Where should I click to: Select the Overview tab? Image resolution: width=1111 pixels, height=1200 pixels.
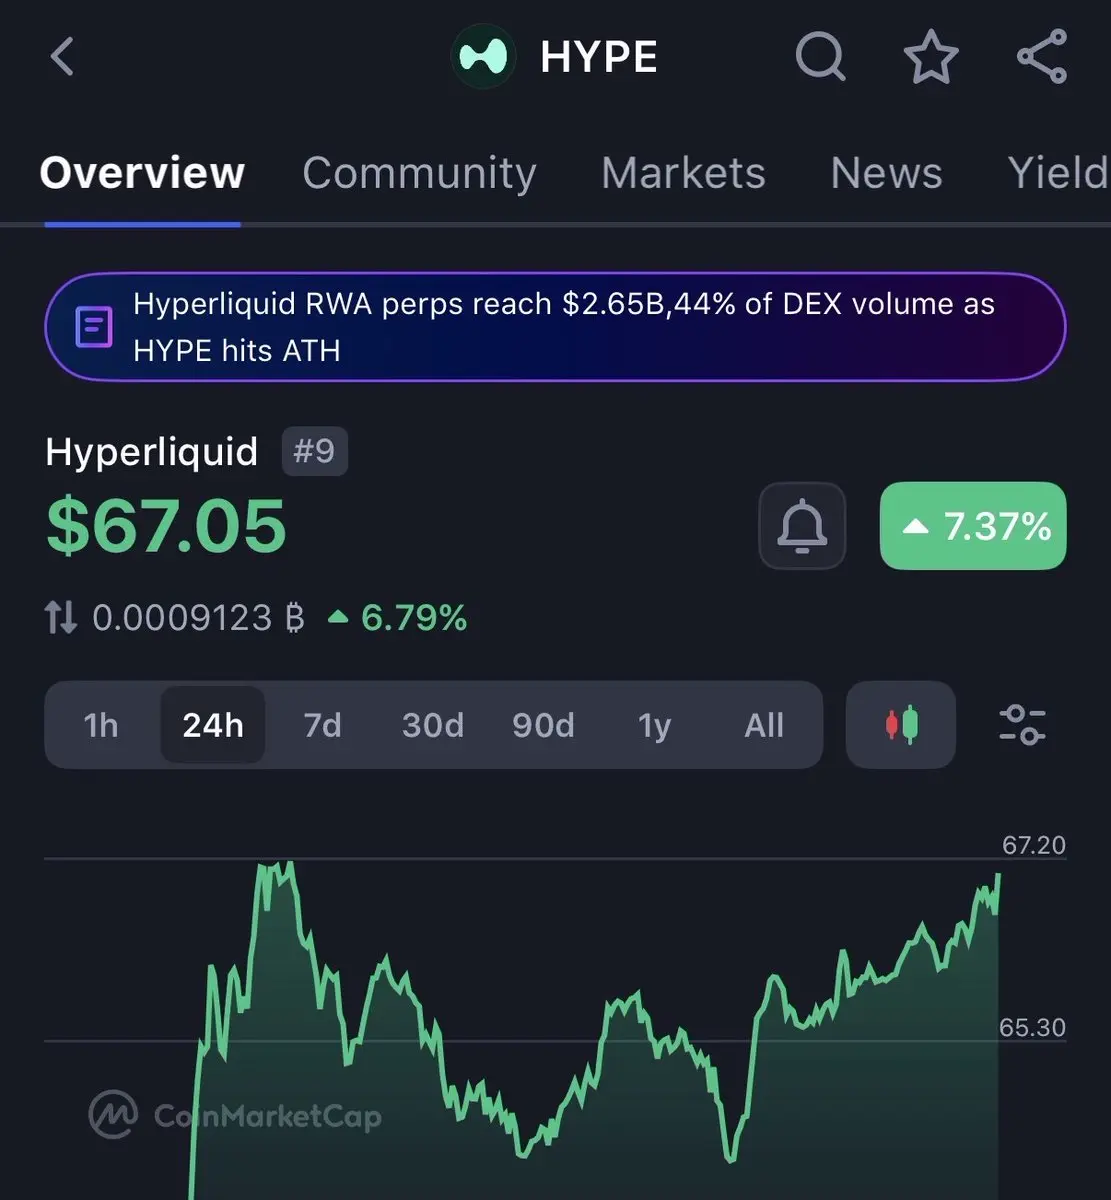(142, 173)
